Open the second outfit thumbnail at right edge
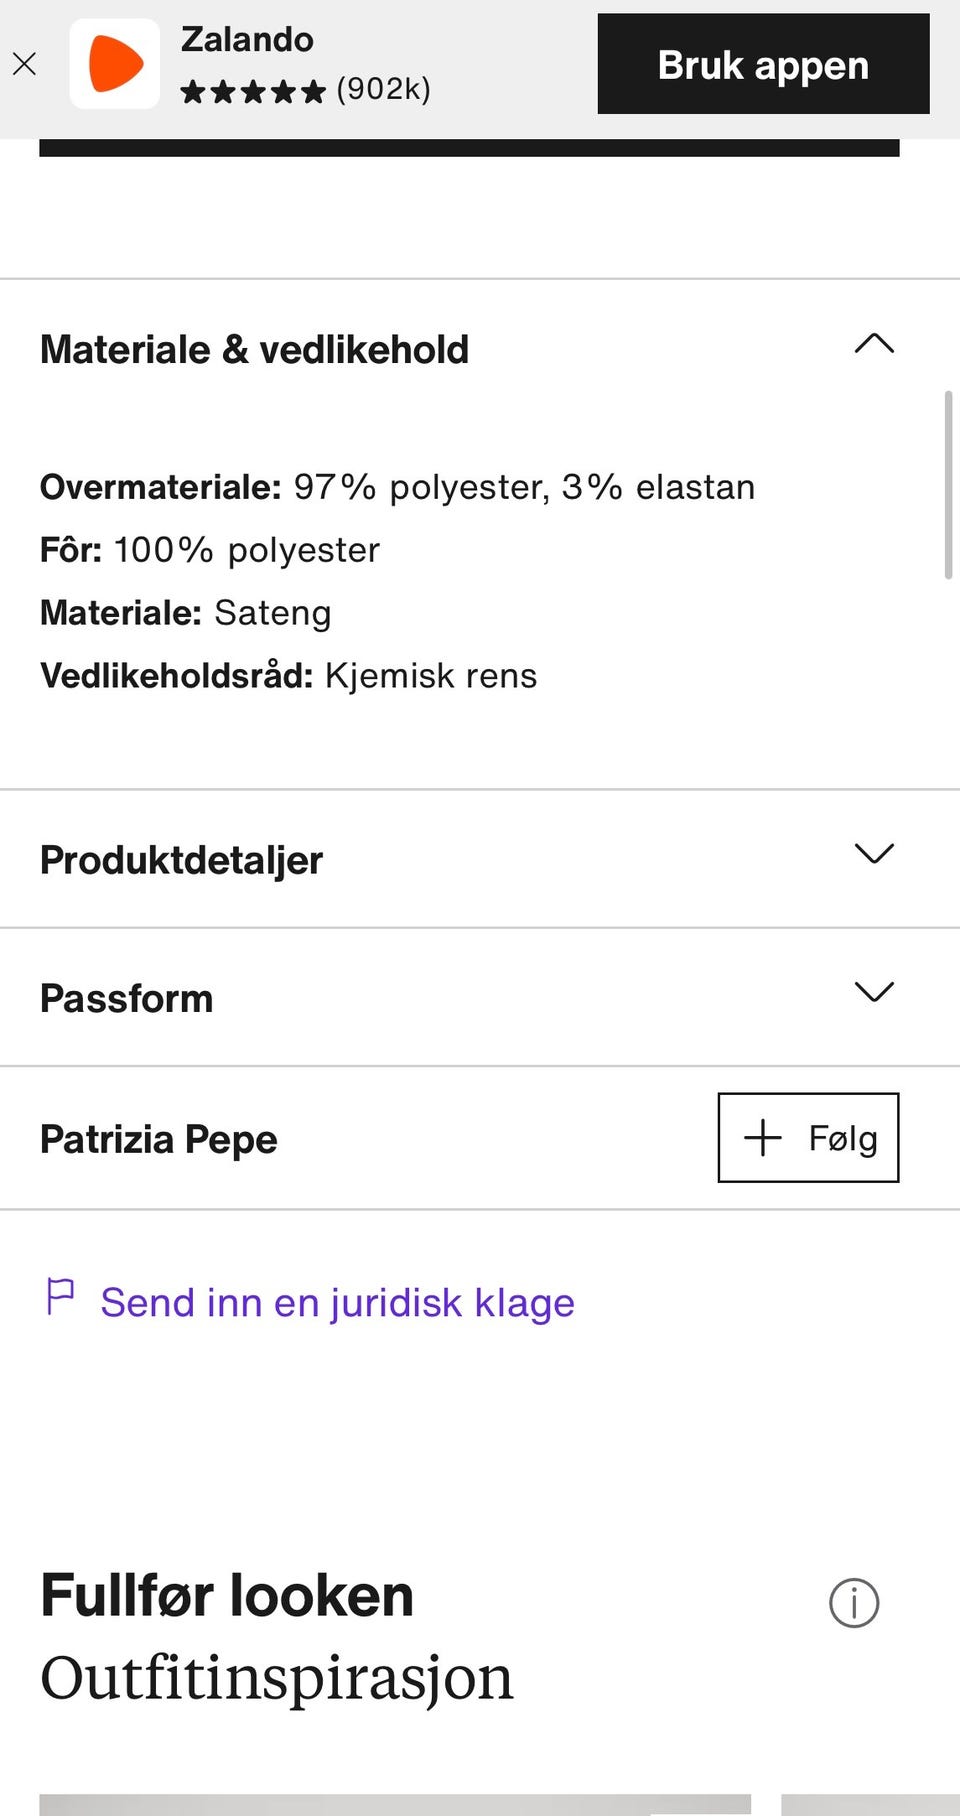Viewport: 960px width, 1816px height. tap(870, 1804)
